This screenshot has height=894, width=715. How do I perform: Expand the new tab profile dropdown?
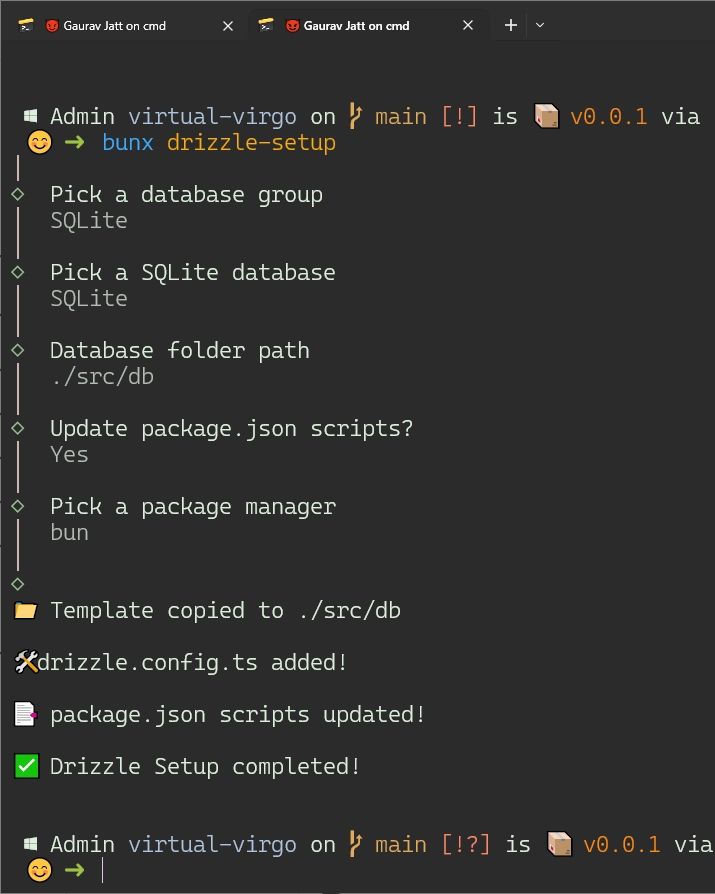540,26
